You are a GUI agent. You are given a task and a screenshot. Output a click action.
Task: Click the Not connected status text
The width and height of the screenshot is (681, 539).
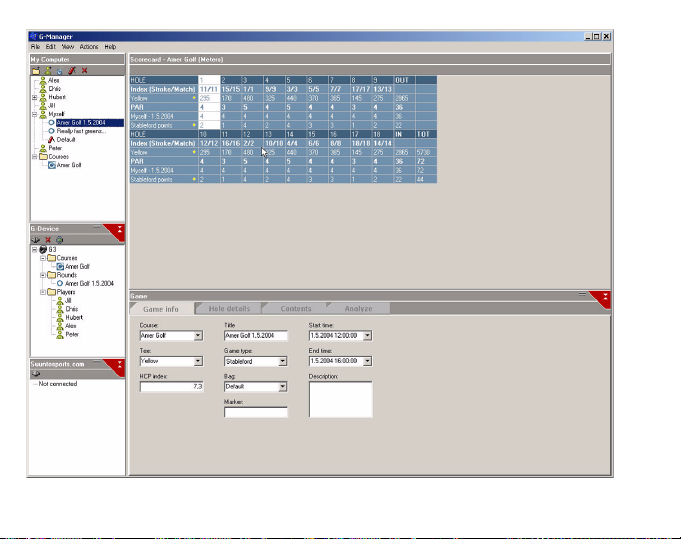58,384
